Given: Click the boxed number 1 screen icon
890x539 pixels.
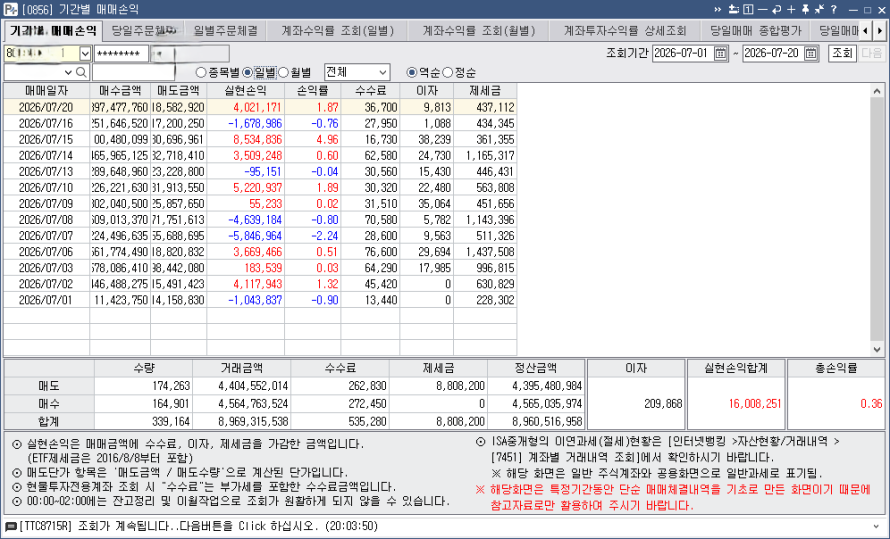Looking at the screenshot, I should click(x=748, y=10).
